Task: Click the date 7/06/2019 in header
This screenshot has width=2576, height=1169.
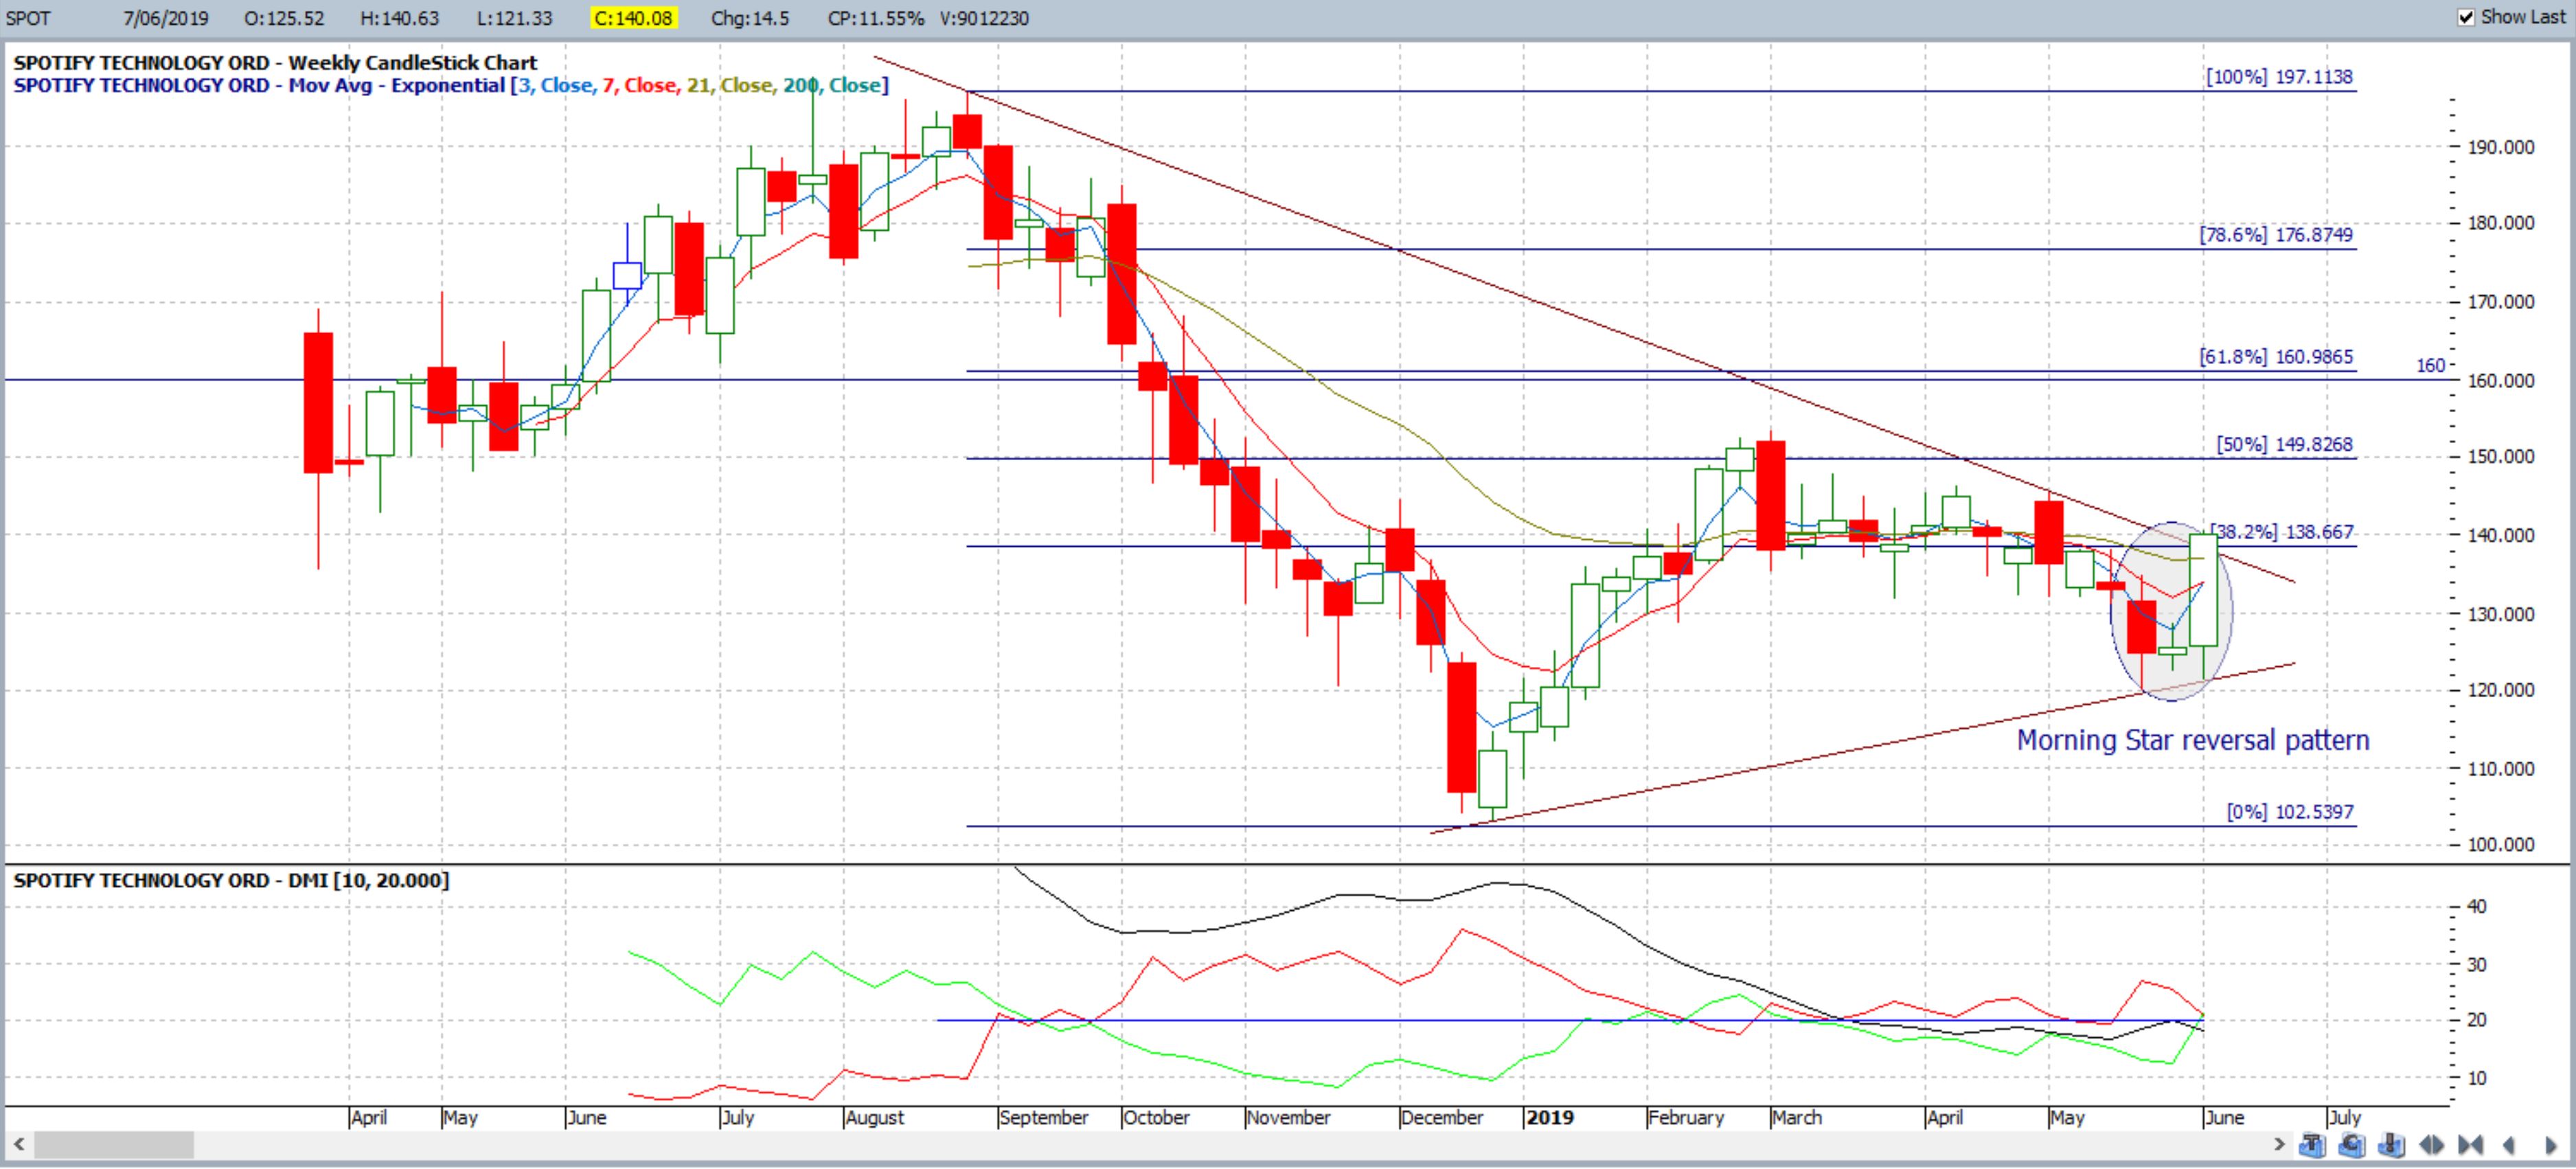Action: 166,18
